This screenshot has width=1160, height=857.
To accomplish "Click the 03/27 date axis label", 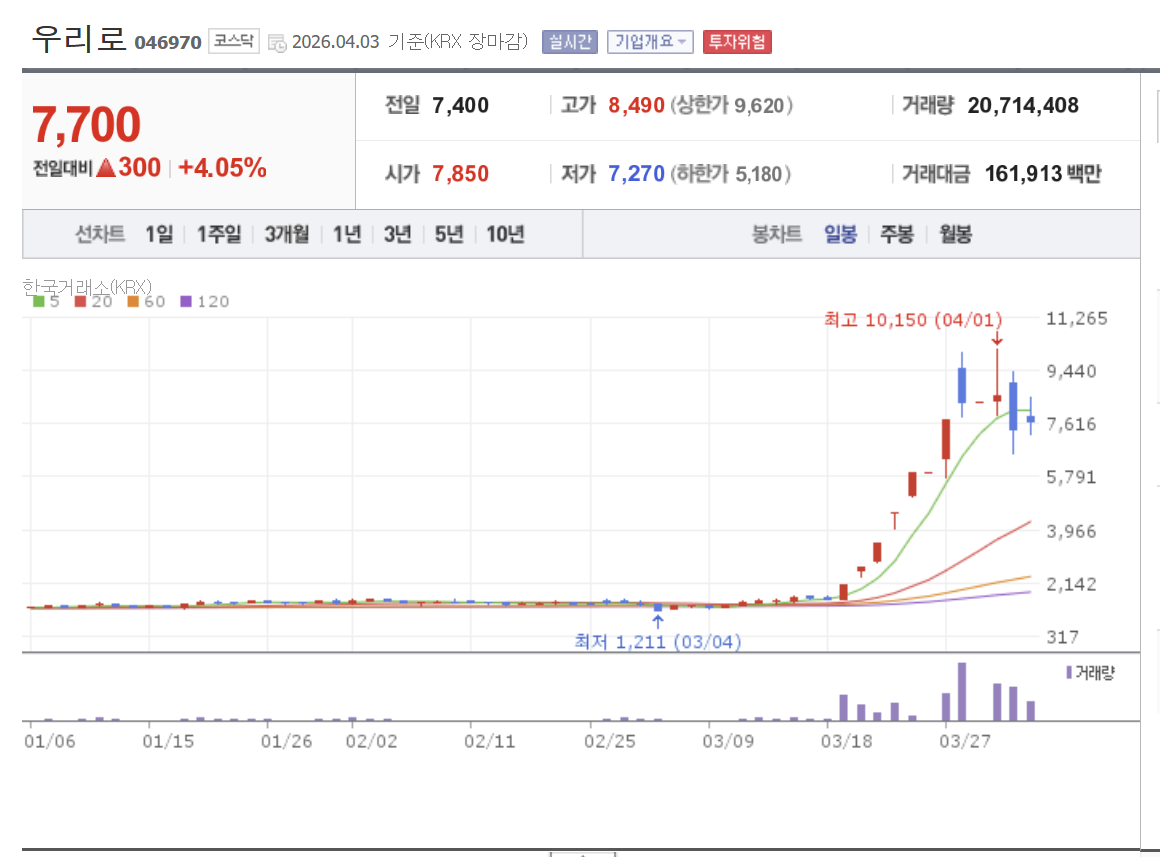I will (965, 742).
